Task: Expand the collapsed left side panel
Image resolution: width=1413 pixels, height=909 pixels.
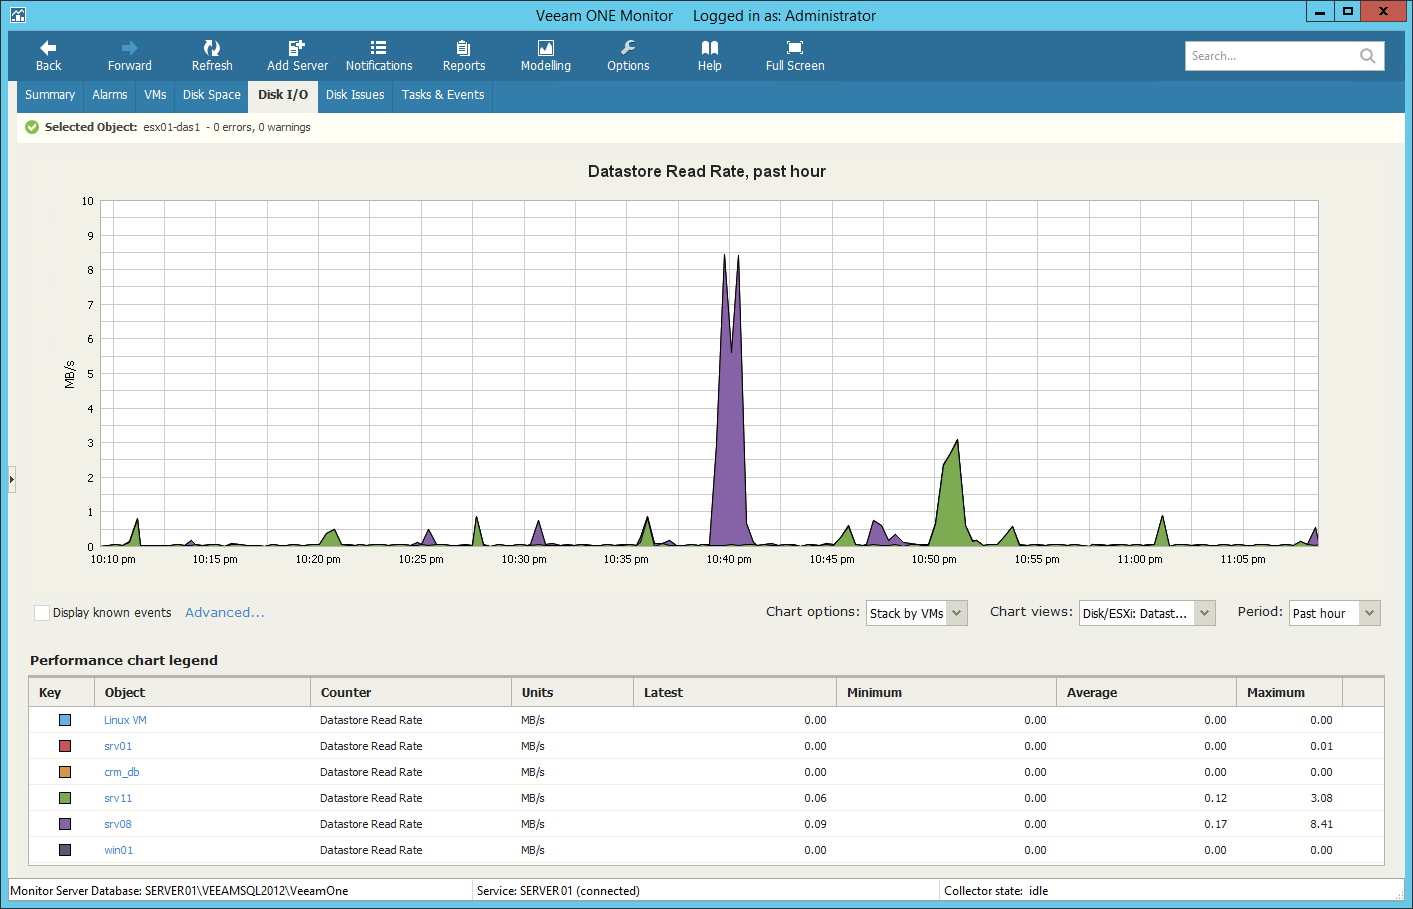Action: click(12, 480)
